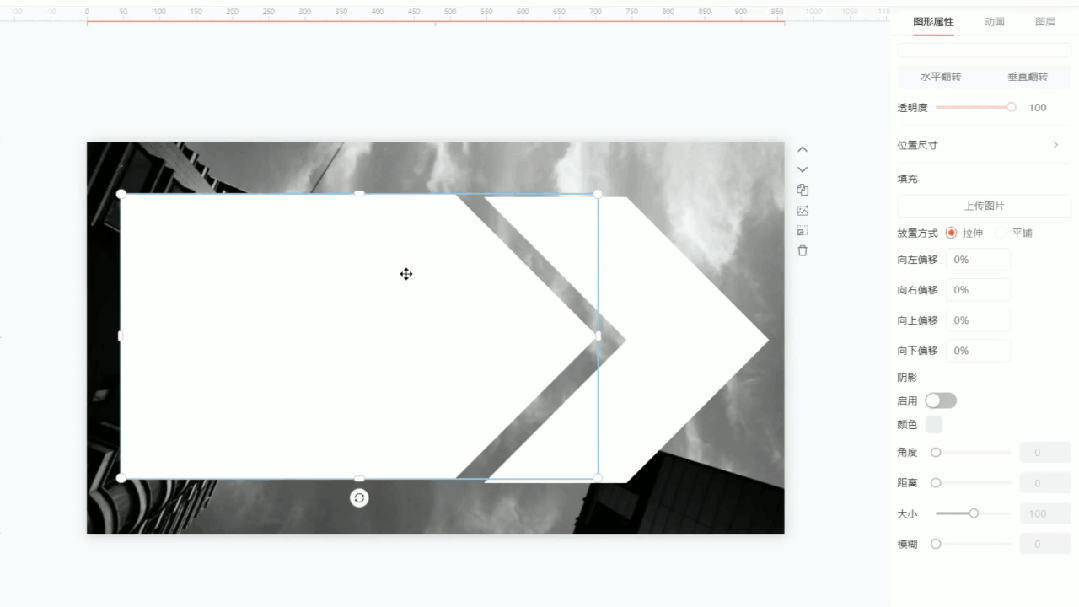Click the move-layer-down chevron icon
Image resolution: width=1079 pixels, height=607 pixels.
802,170
